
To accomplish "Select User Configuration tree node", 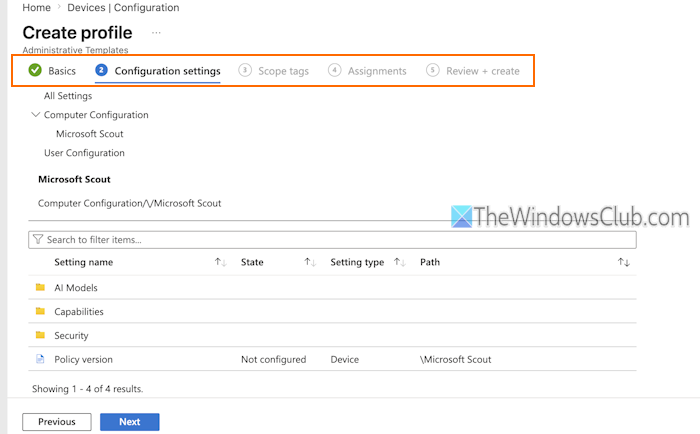I will point(84,153).
